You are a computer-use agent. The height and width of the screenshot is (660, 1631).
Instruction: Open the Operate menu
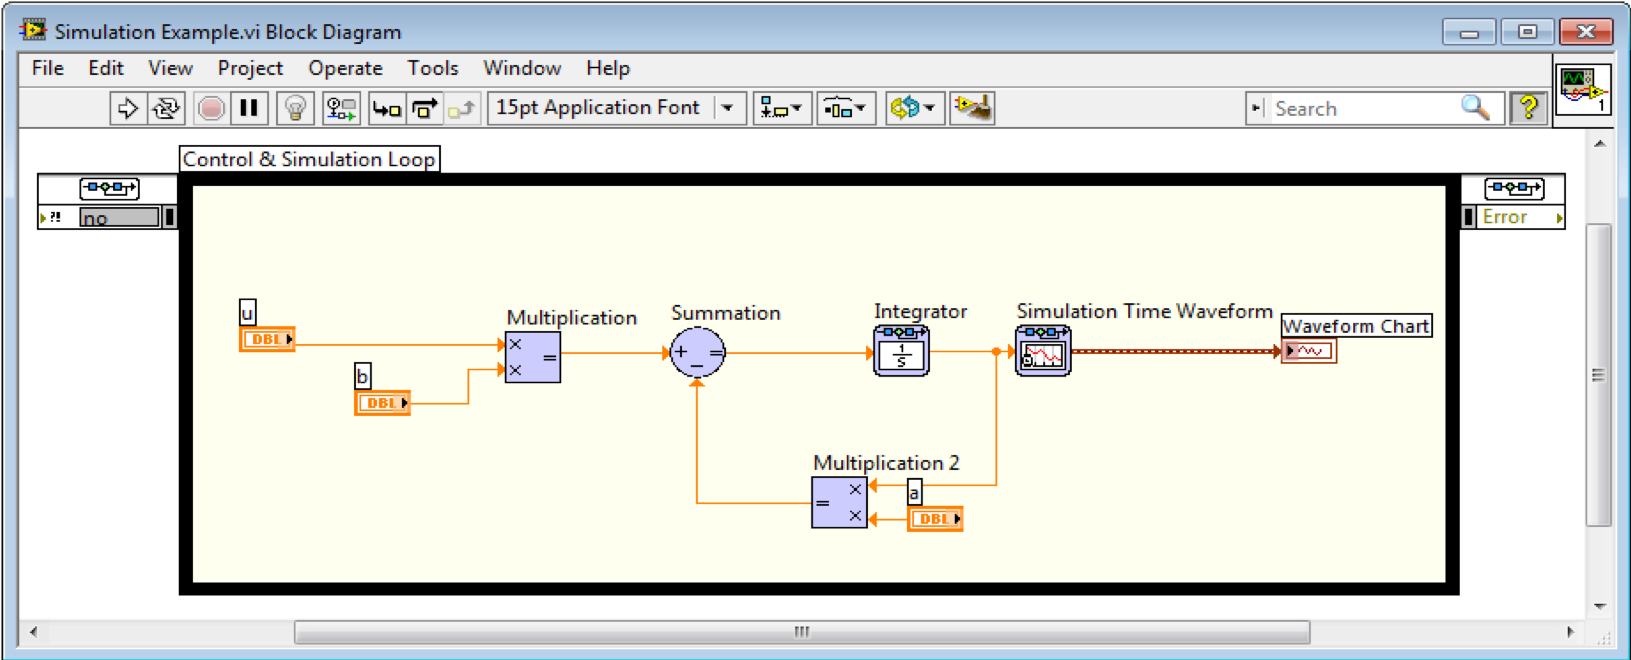(345, 68)
